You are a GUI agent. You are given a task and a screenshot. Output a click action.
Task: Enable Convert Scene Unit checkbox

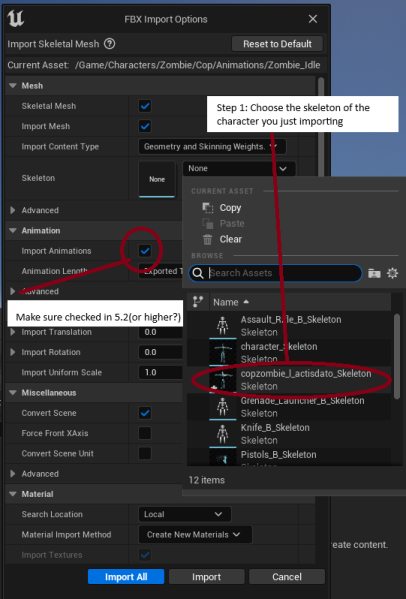tap(145, 453)
